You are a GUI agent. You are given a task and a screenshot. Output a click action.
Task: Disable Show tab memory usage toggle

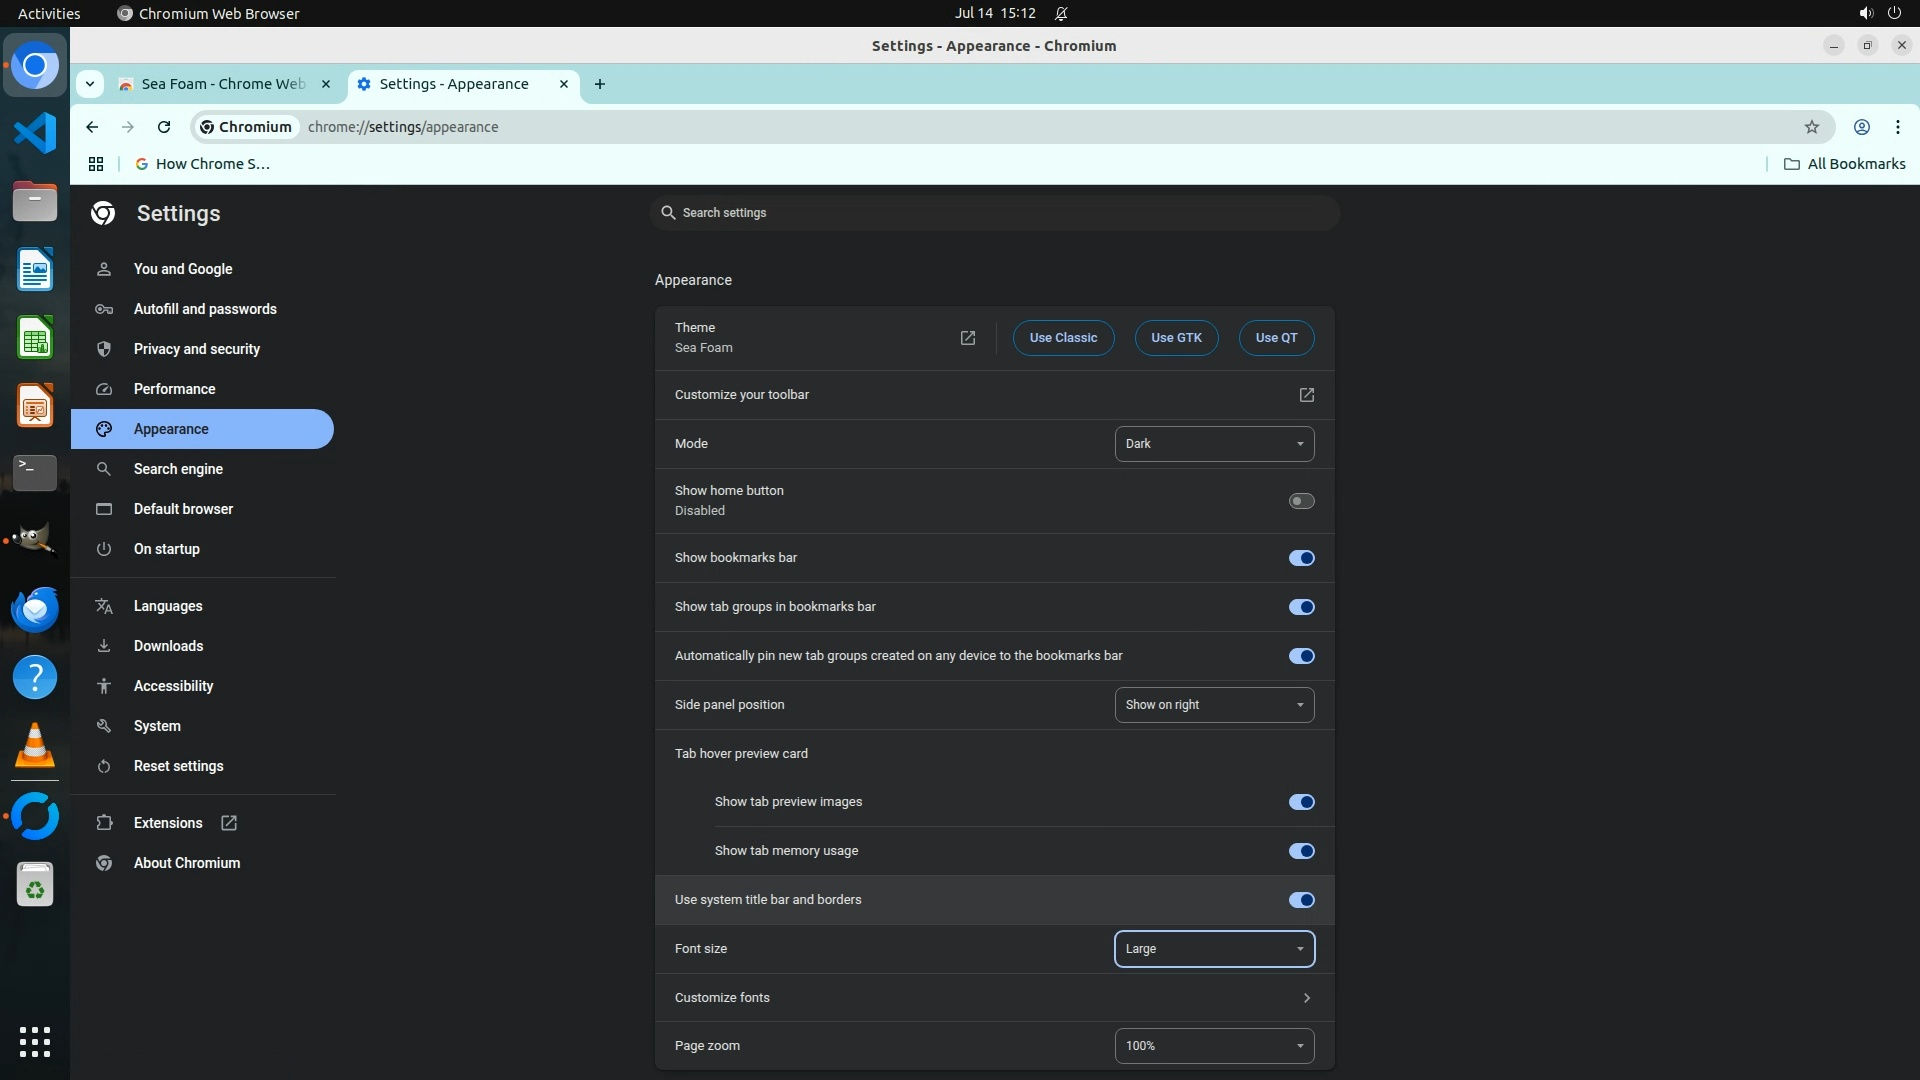point(1300,851)
